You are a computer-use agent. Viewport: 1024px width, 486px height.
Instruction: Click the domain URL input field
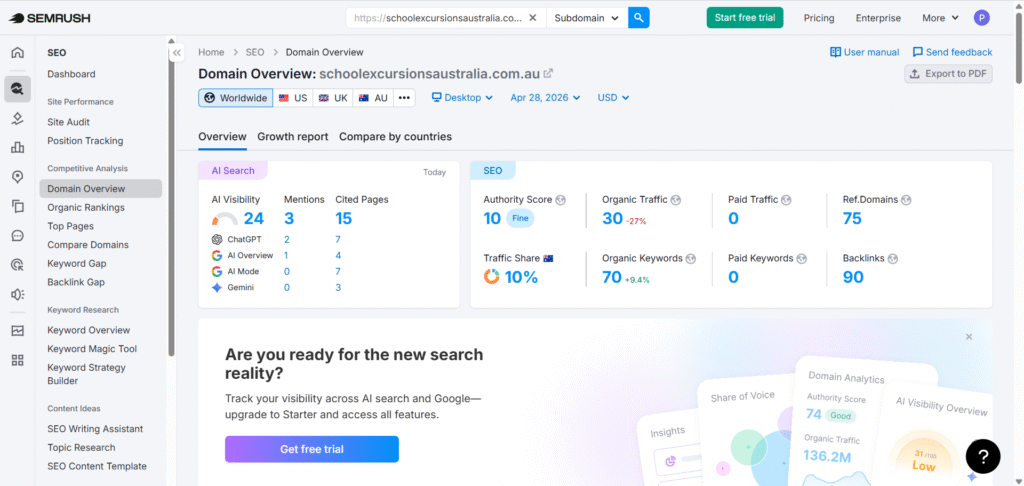438,18
